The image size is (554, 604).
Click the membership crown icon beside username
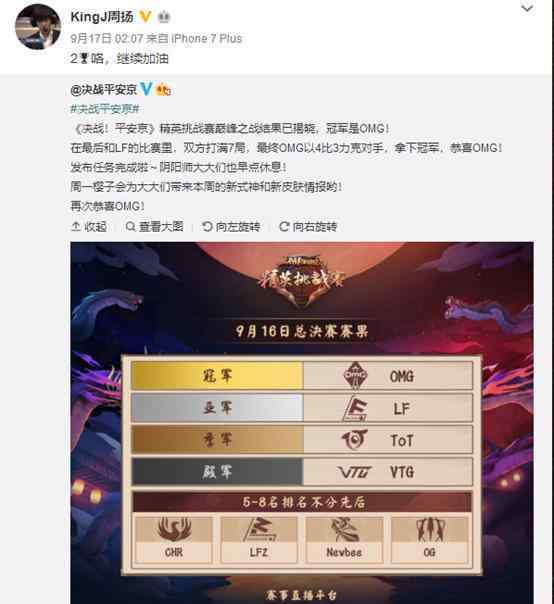165,17
